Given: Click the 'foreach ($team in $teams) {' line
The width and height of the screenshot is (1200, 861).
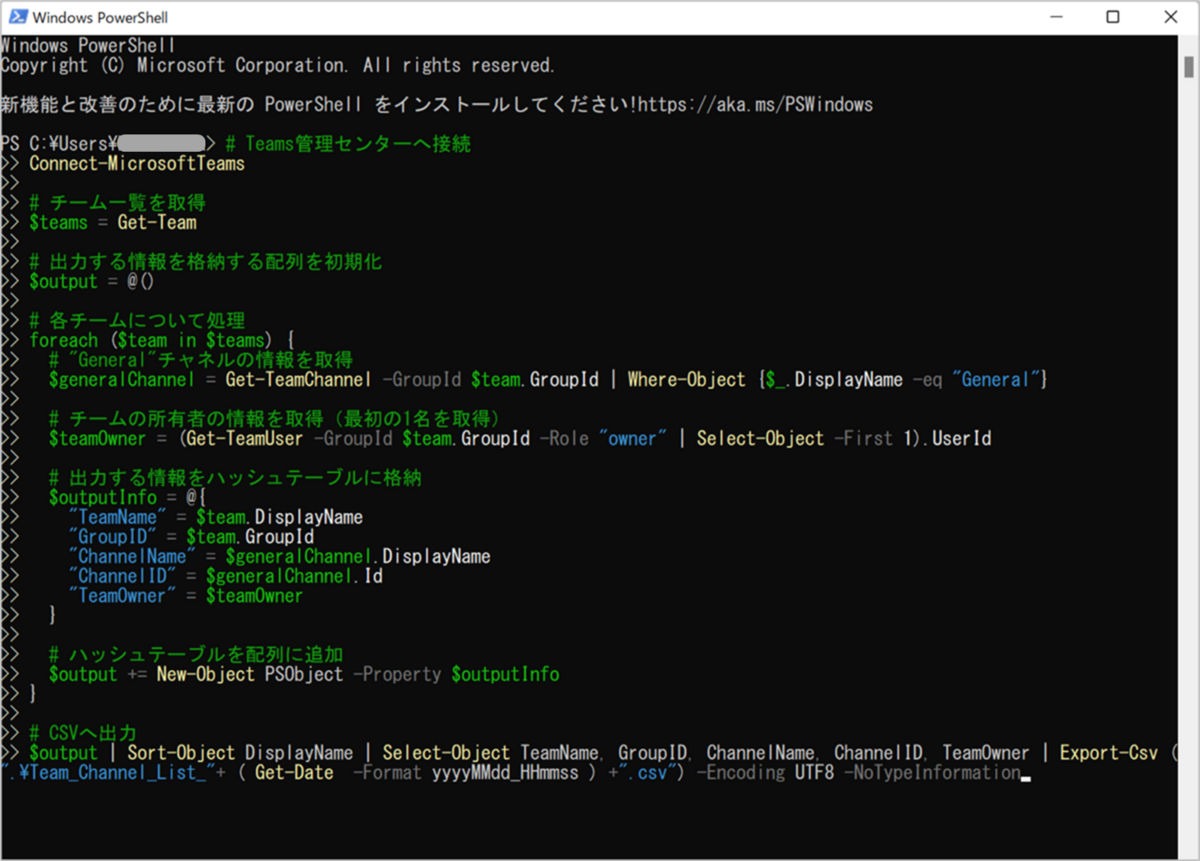Looking at the screenshot, I should (x=162, y=340).
